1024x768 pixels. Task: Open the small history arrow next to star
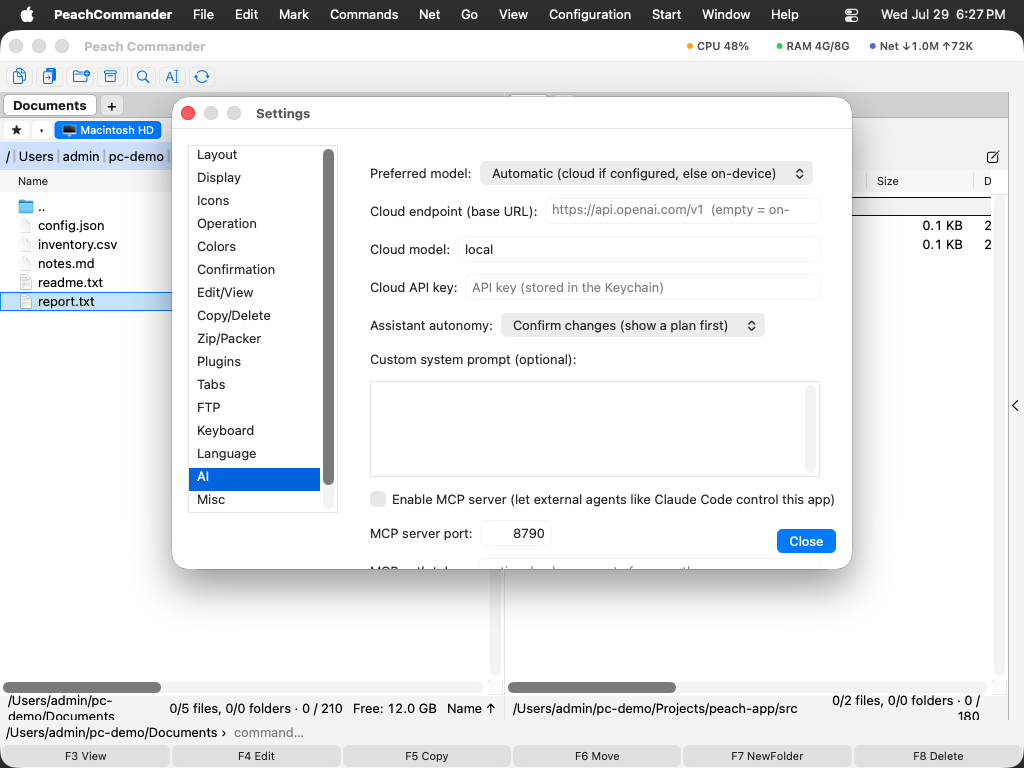[x=41, y=130]
